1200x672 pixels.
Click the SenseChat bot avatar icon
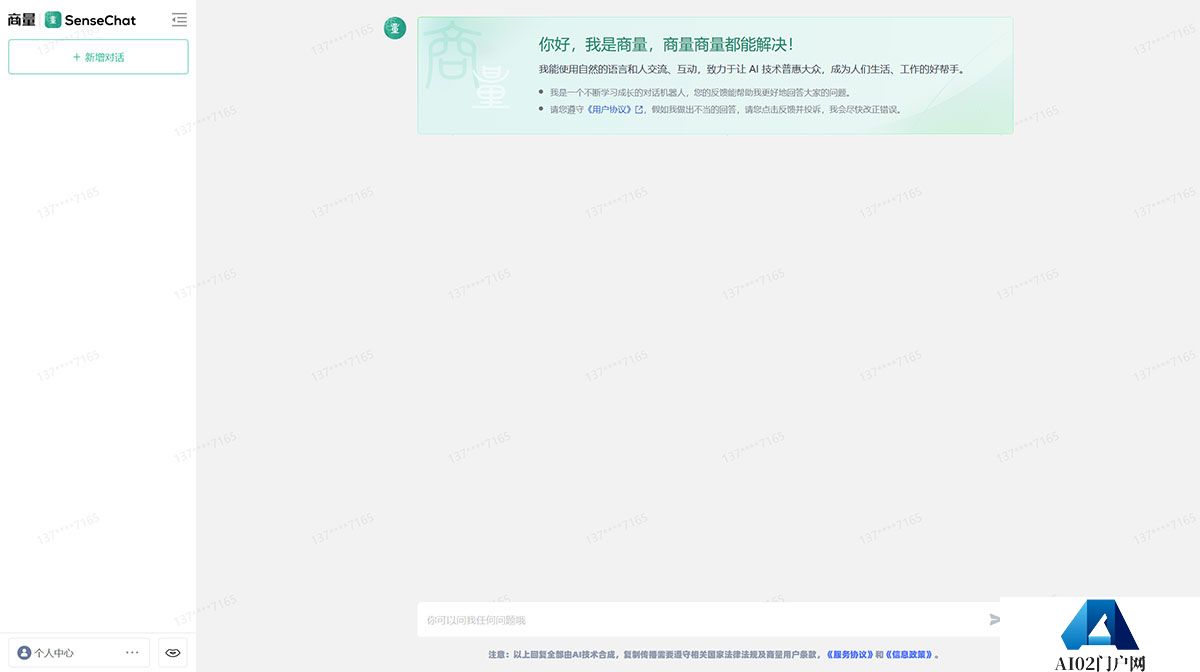[x=396, y=28]
